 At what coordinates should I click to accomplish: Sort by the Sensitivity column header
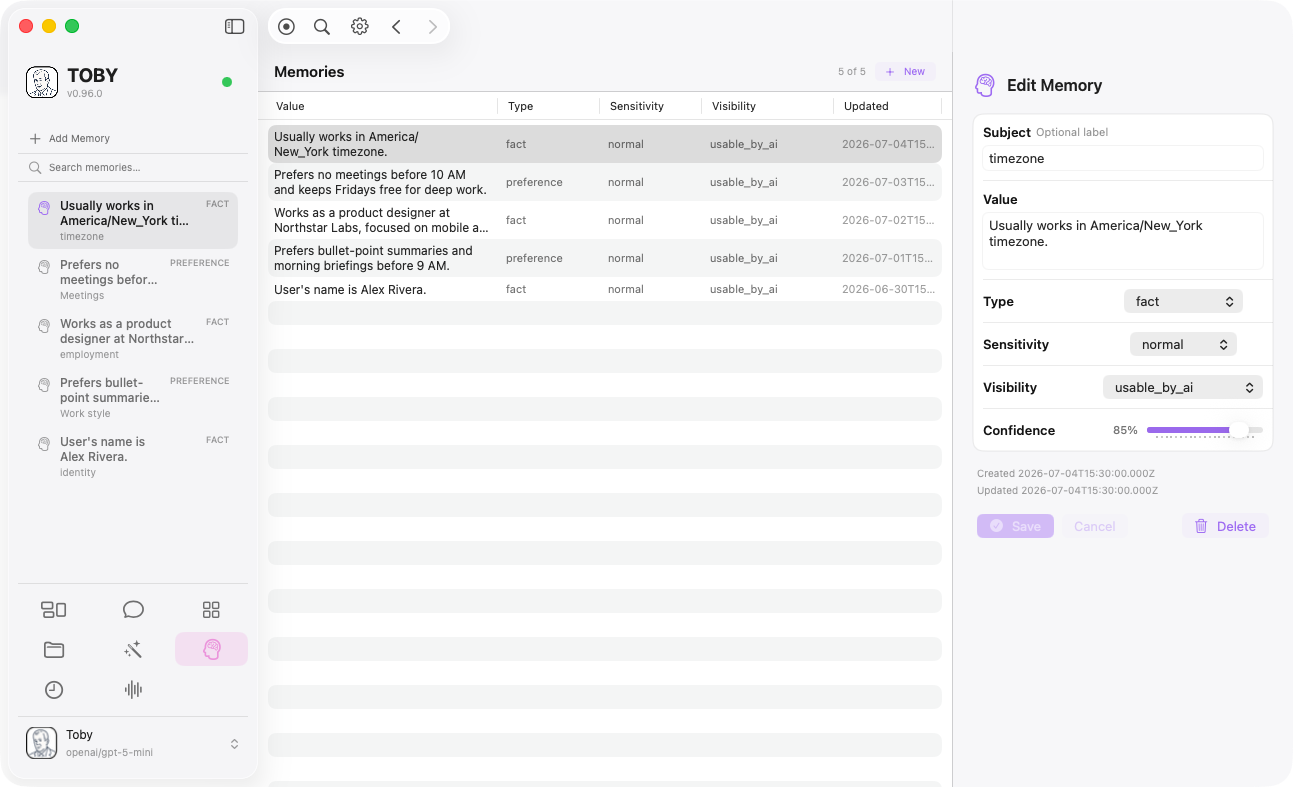651,106
